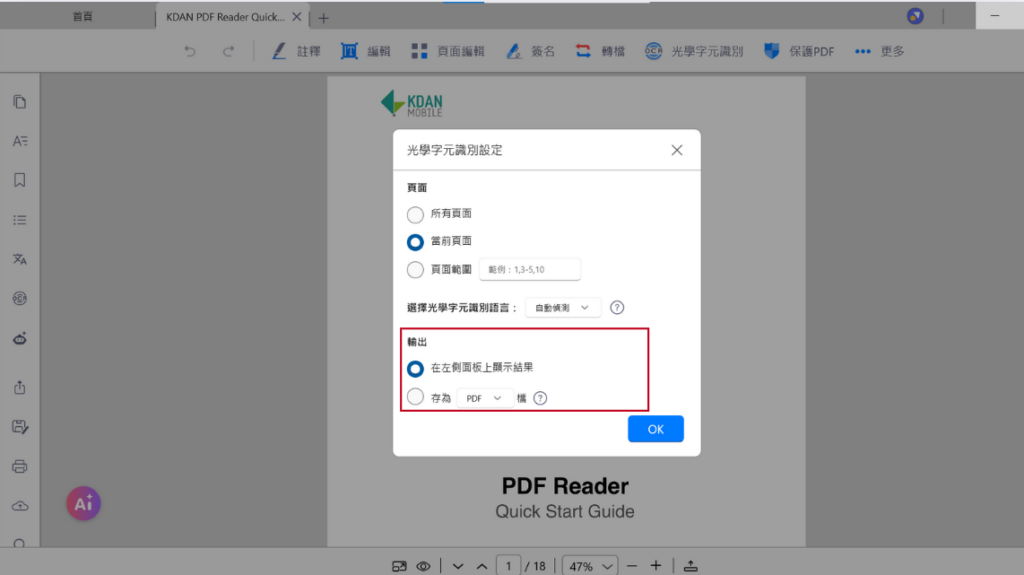Viewport: 1024px width, 575px height.
Task: Click the search icon in sidebar bottom
Action: coord(20,544)
